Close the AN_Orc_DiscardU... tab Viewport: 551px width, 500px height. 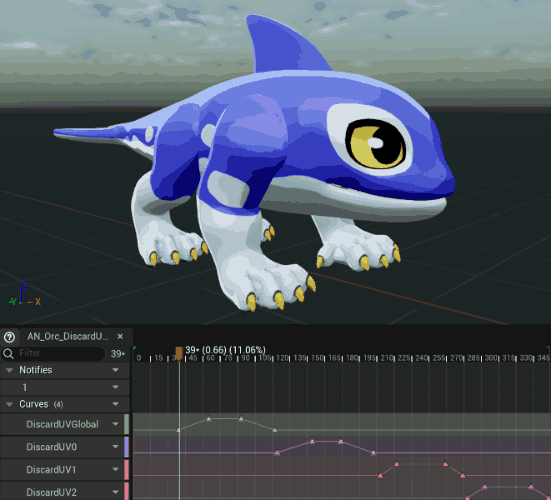120,337
